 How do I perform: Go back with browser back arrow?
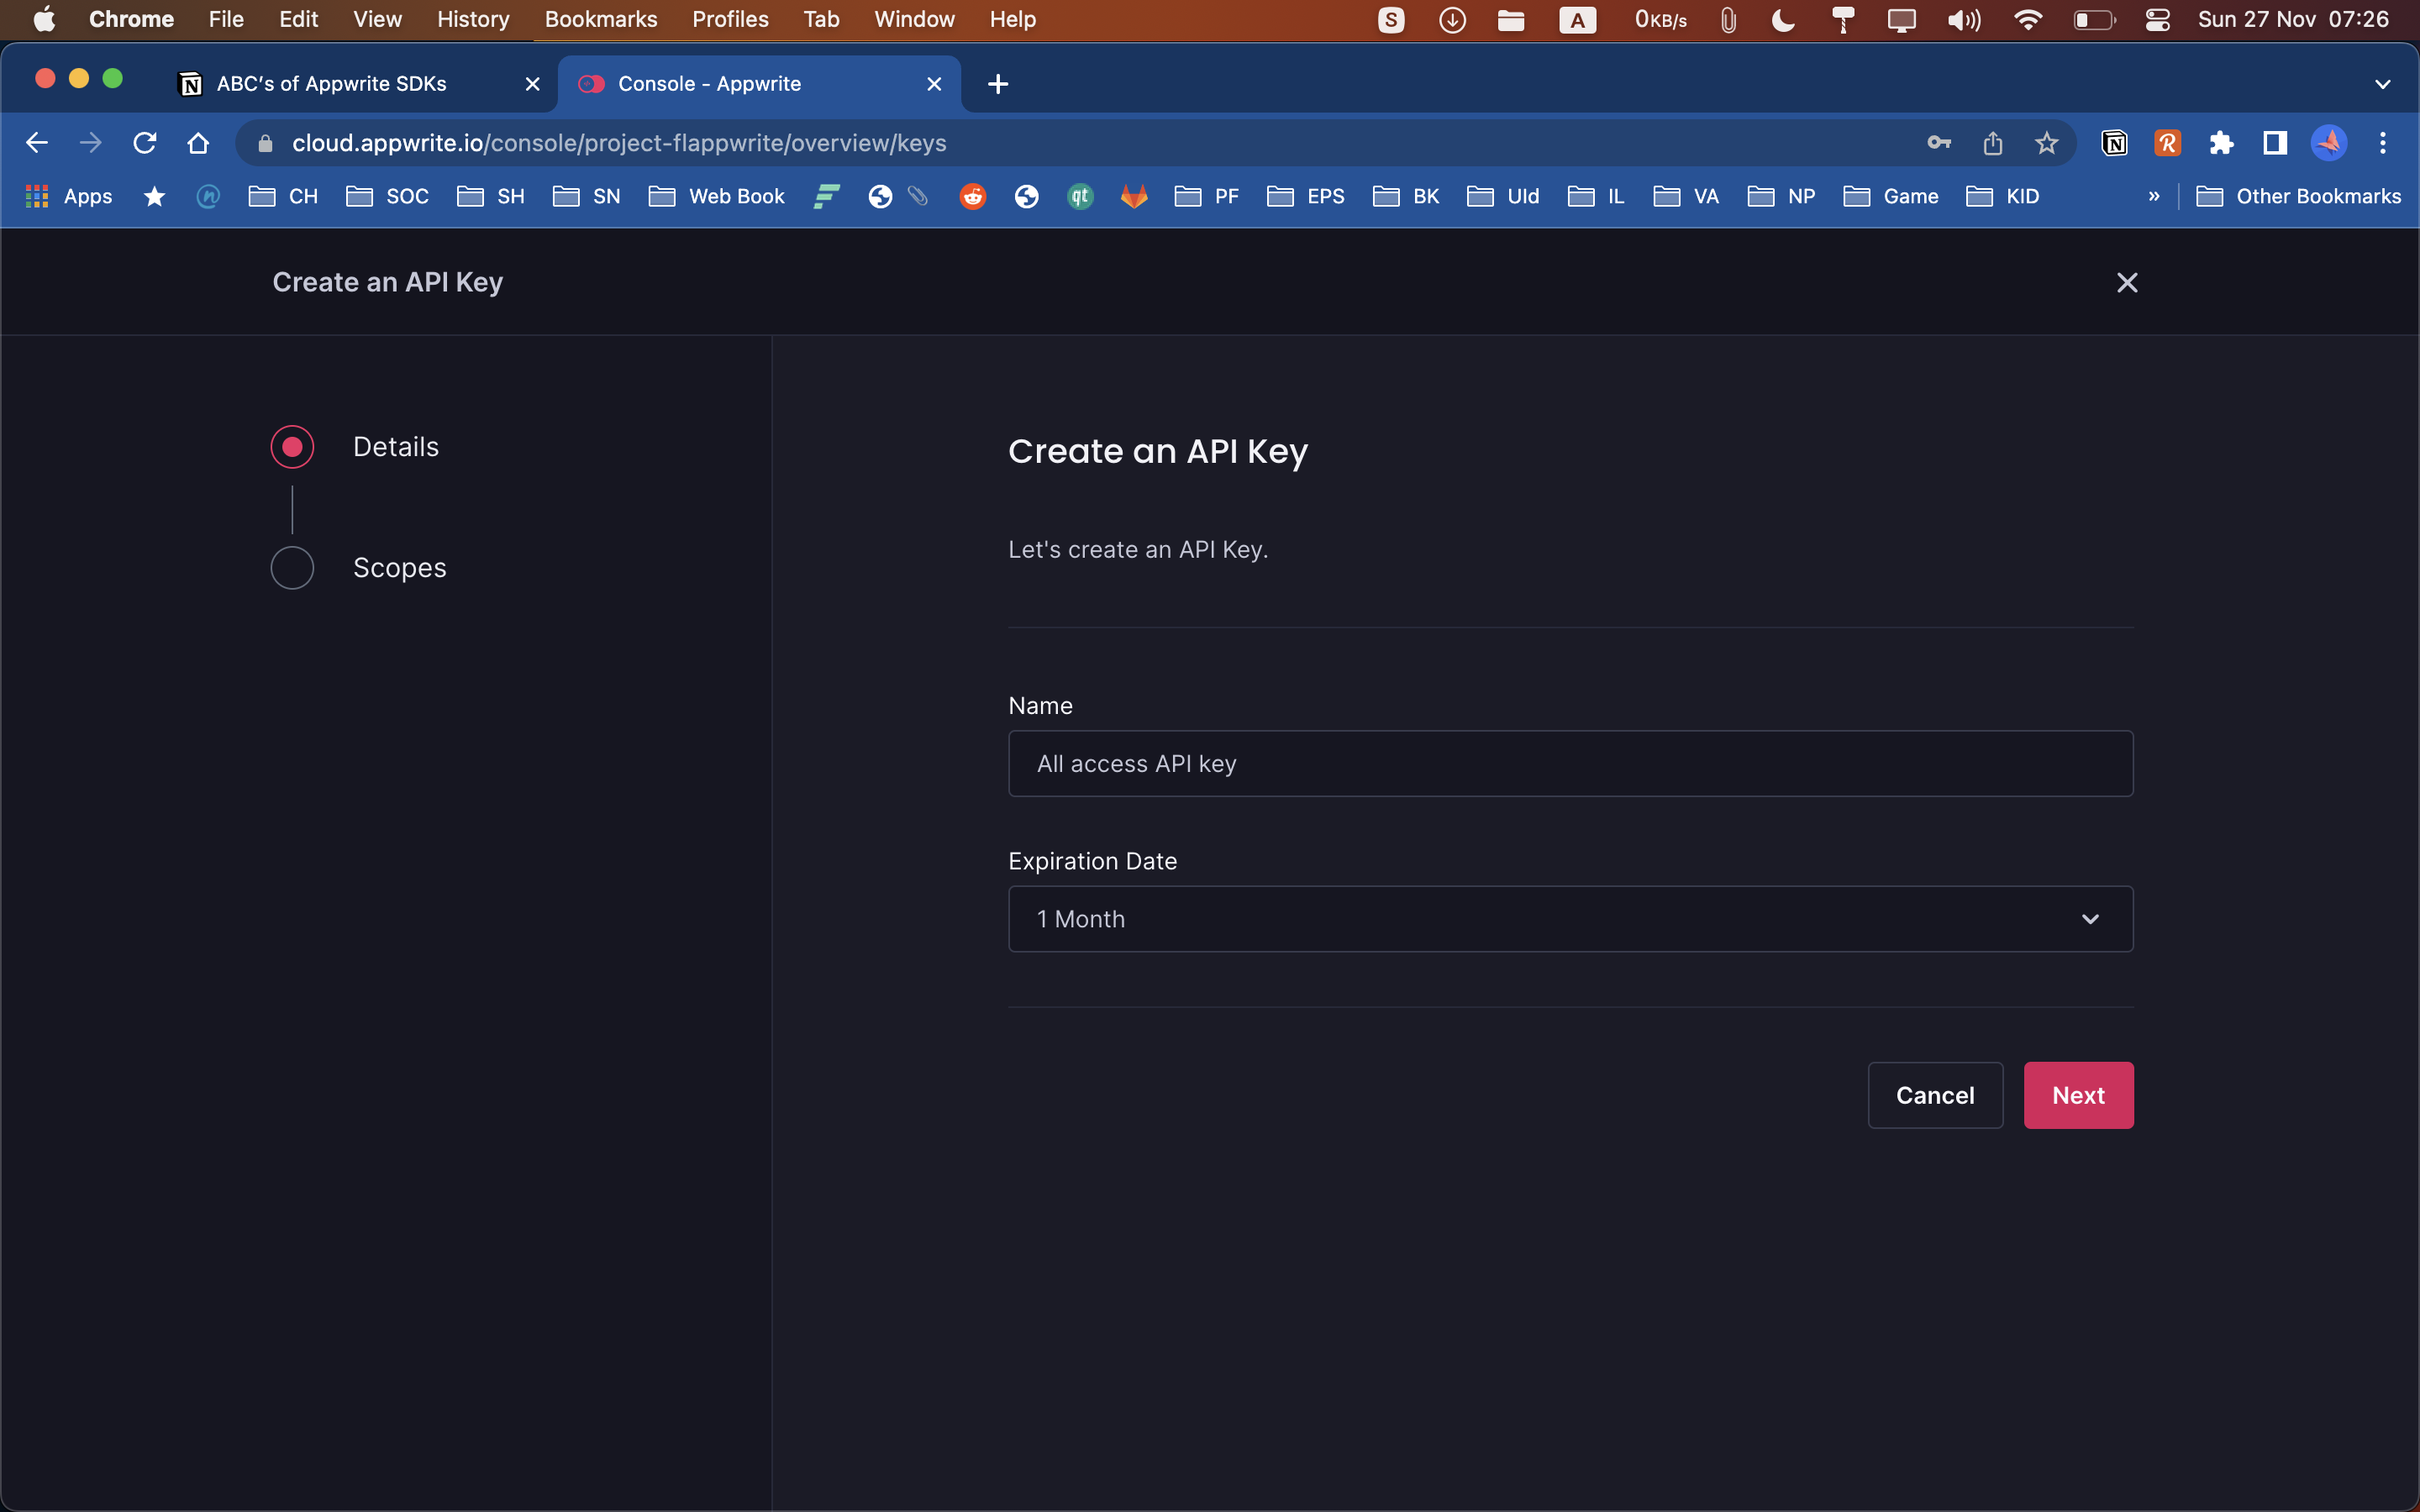(37, 143)
